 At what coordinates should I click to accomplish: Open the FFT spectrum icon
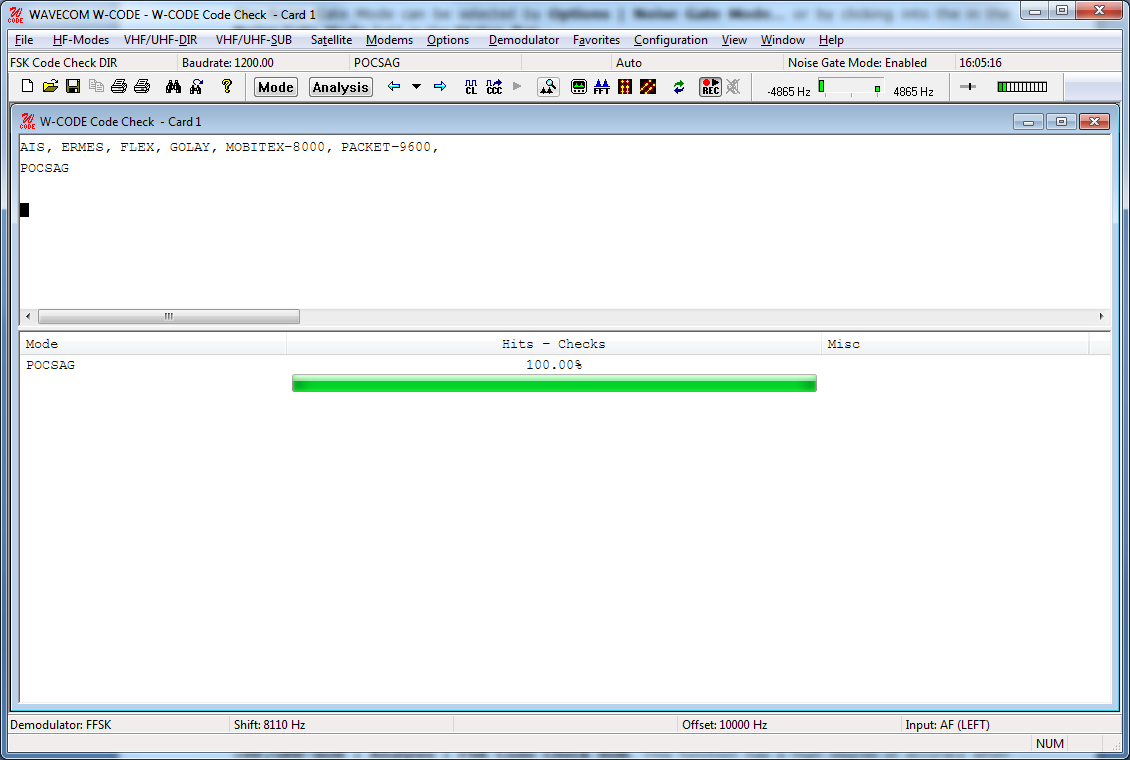point(602,87)
